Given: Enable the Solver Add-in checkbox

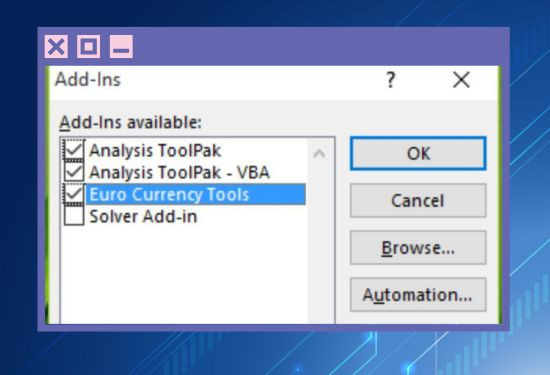Looking at the screenshot, I should 74,216.
